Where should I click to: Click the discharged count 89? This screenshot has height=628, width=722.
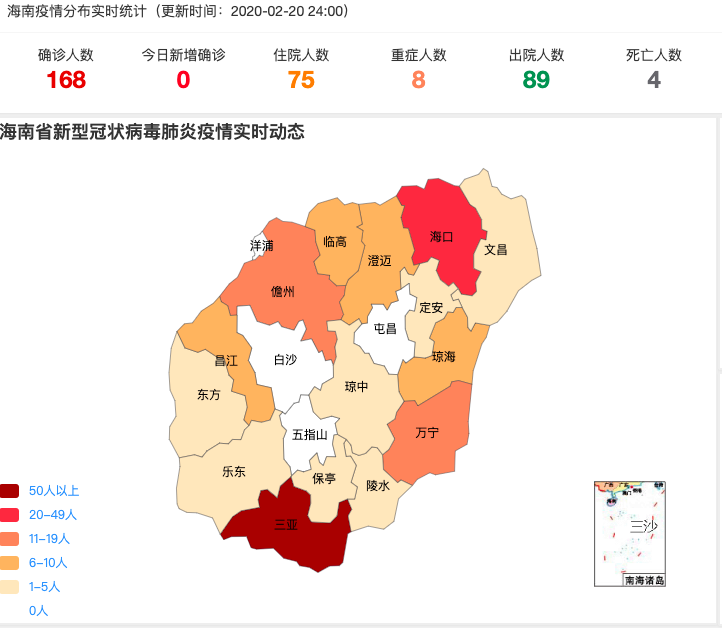[536, 80]
